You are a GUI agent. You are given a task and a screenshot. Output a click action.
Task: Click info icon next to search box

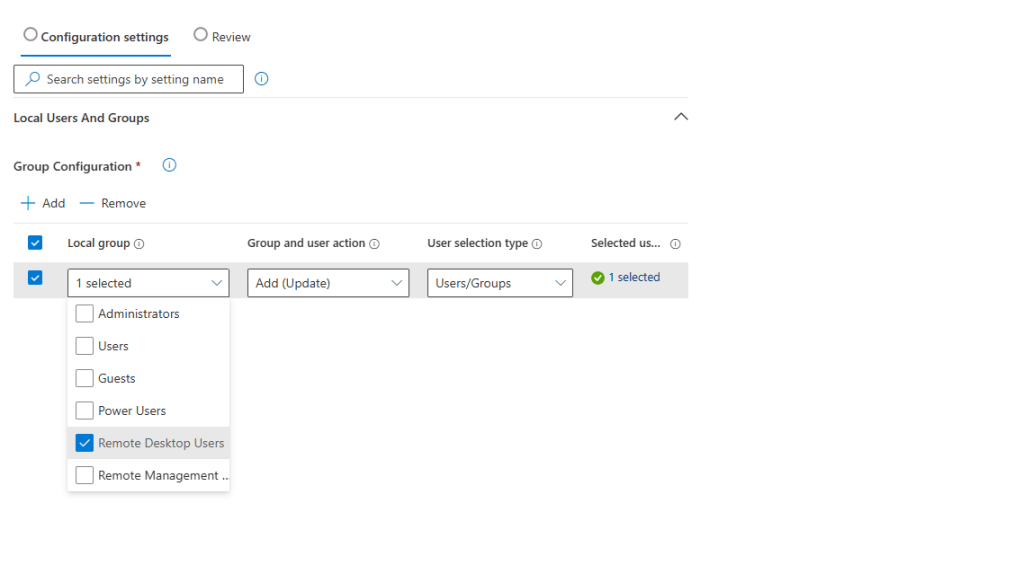pyautogui.click(x=262, y=79)
